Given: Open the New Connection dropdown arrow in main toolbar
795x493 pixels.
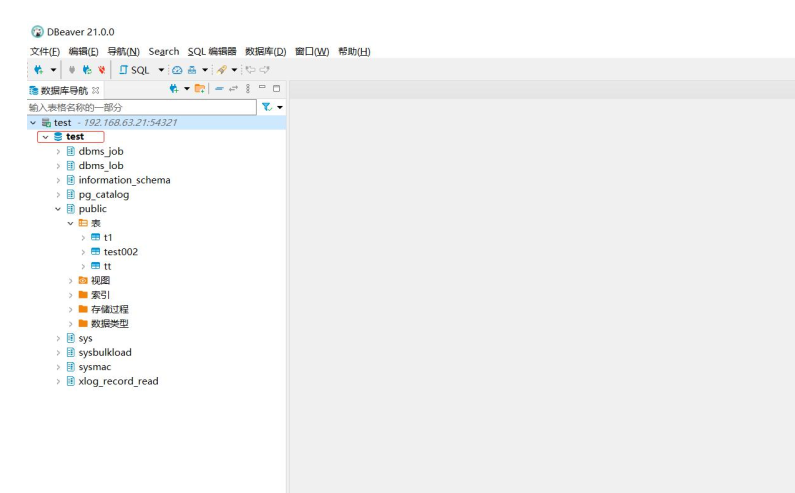Looking at the screenshot, I should pos(53,70).
